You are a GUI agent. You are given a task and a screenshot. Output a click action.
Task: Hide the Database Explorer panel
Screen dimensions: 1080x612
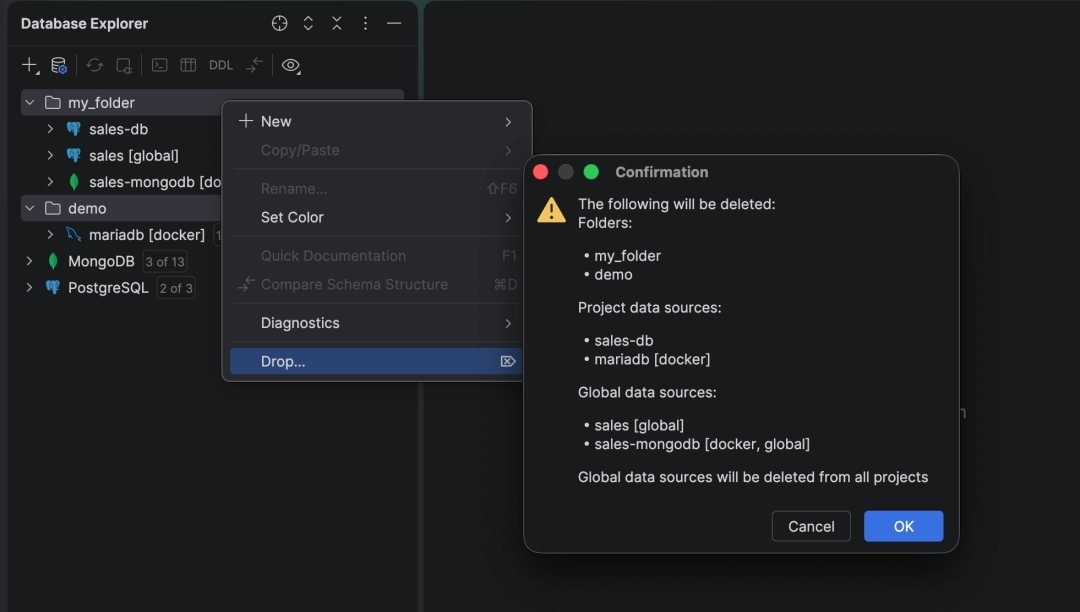[394, 23]
